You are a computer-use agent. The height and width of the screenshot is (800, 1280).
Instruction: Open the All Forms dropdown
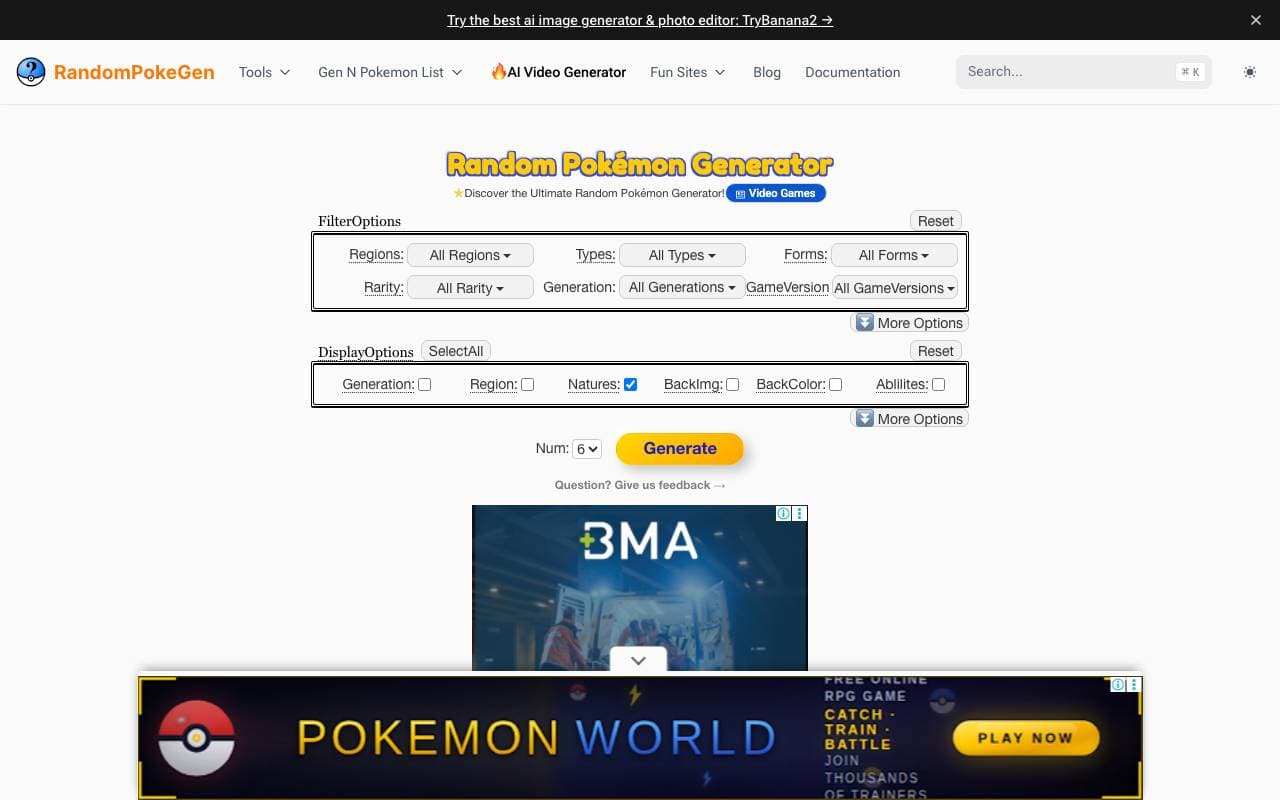coord(894,255)
